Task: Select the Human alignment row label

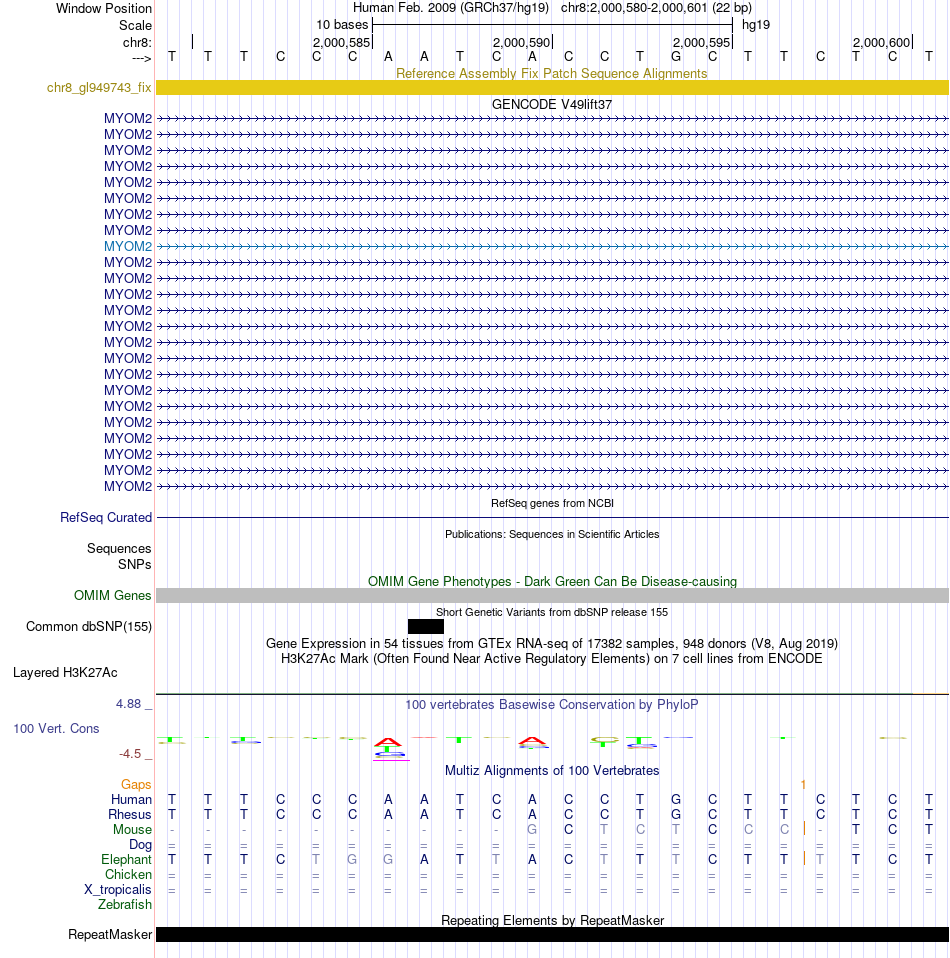Action: 131,800
